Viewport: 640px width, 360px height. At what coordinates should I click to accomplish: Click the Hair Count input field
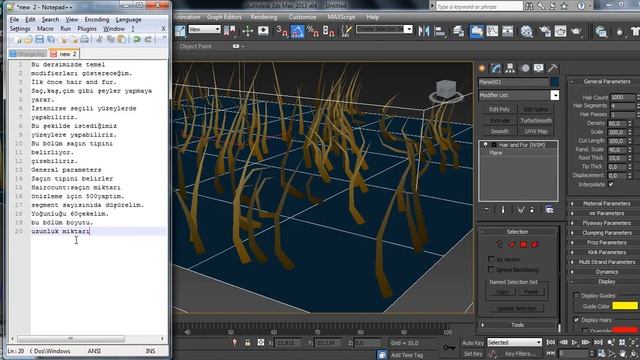tap(622, 97)
